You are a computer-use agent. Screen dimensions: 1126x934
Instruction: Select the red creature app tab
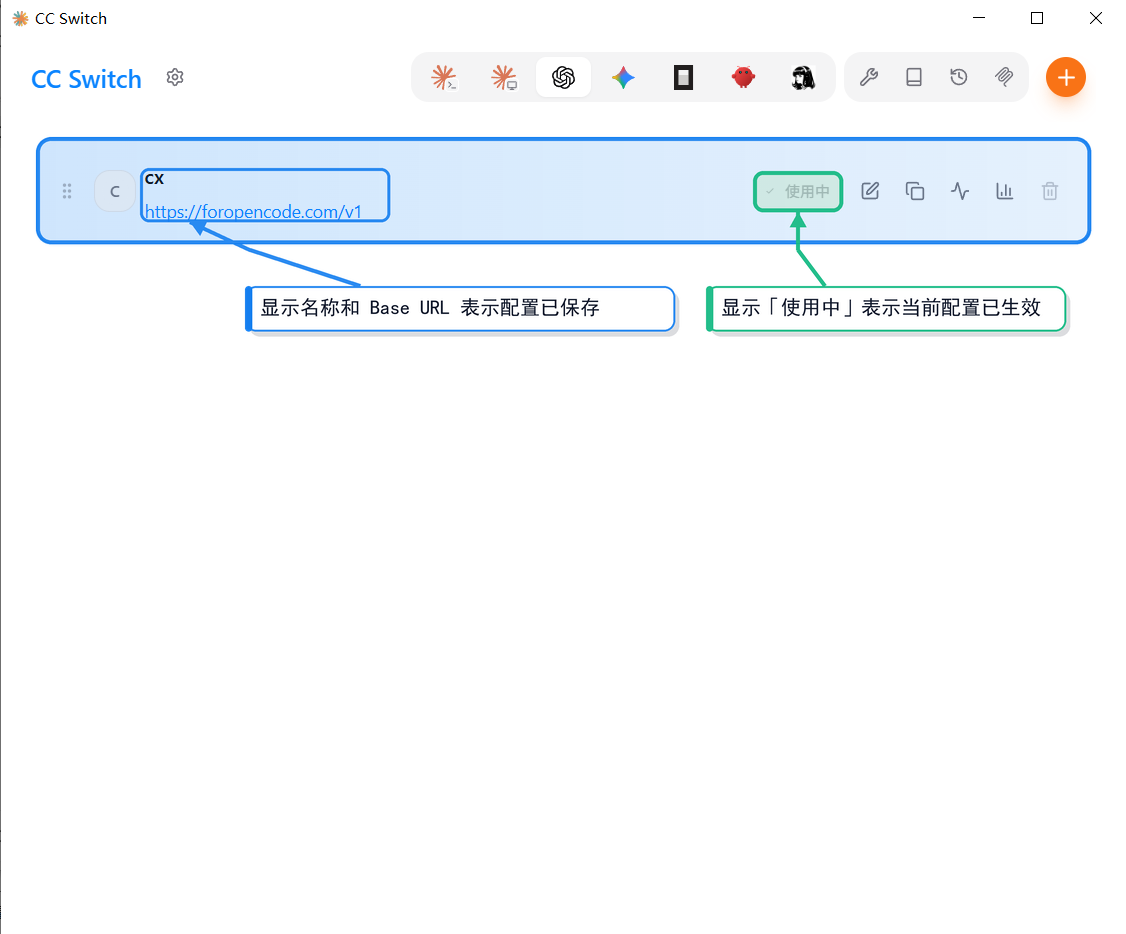coord(743,77)
